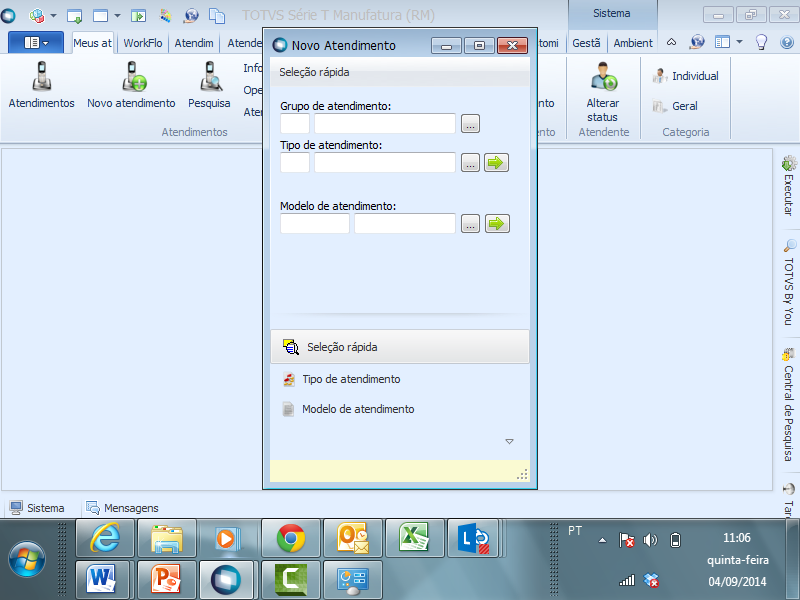
Task: Open Internet Explorer from the taskbar
Action: pyautogui.click(x=105, y=538)
